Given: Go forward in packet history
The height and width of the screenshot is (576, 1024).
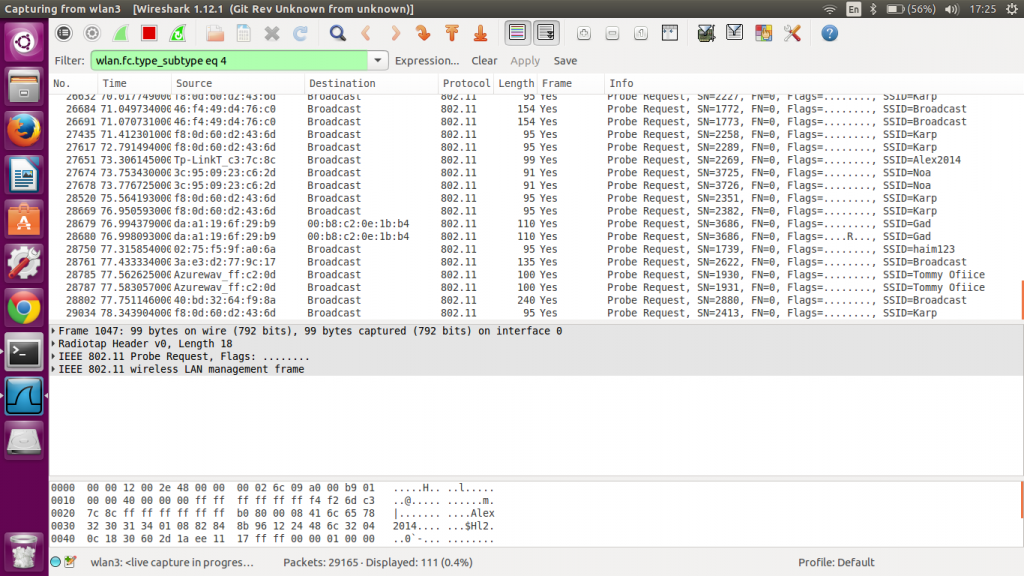Looking at the screenshot, I should point(395,33).
